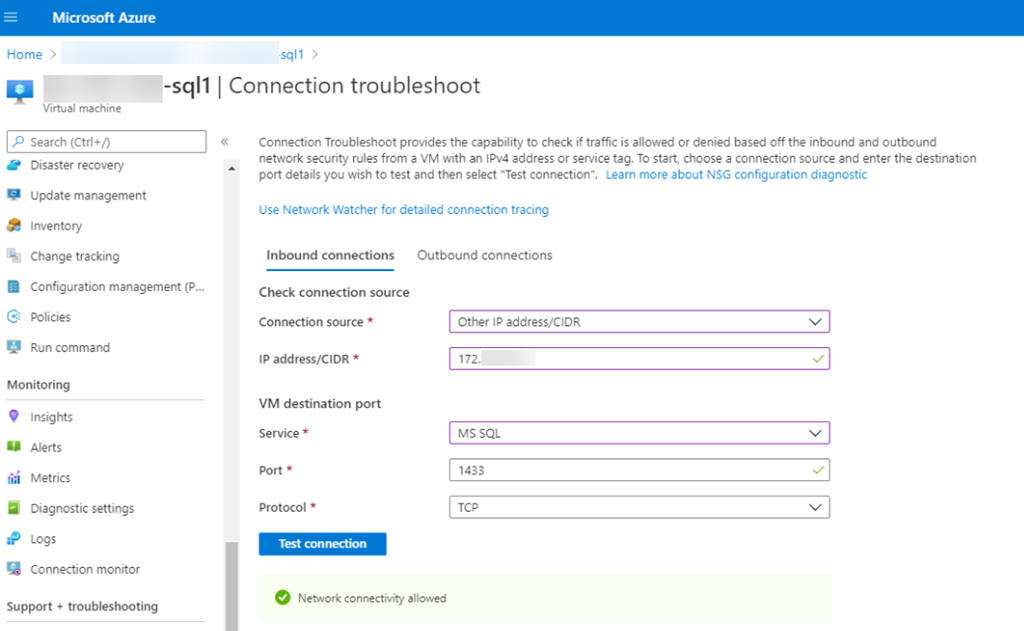The width and height of the screenshot is (1024, 631).
Task: Open Use Network Watcher for detailed tracing
Action: [404, 210]
